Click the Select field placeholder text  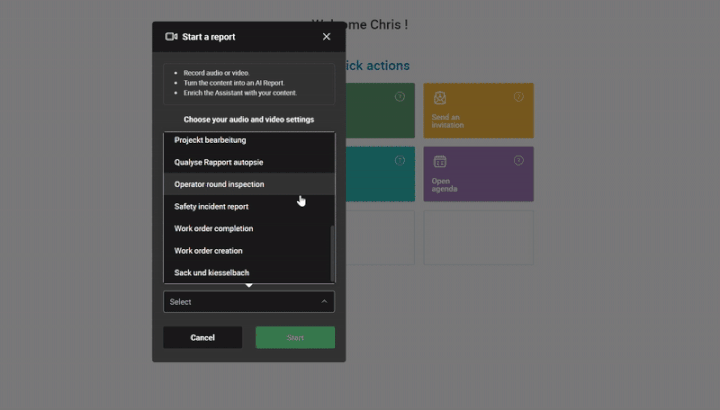(x=180, y=302)
